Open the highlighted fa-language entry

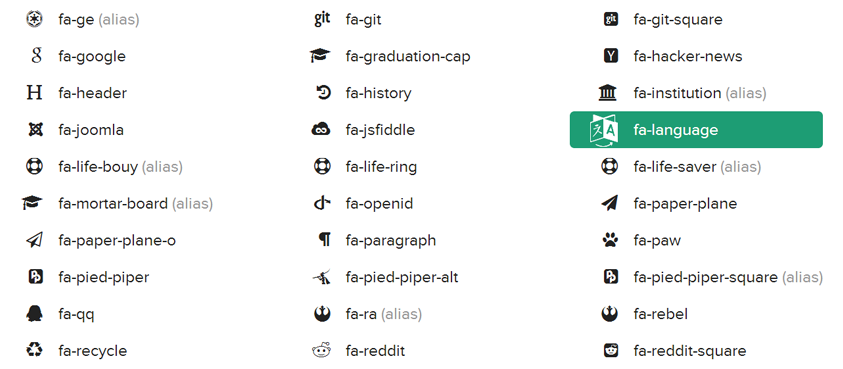[696, 130]
